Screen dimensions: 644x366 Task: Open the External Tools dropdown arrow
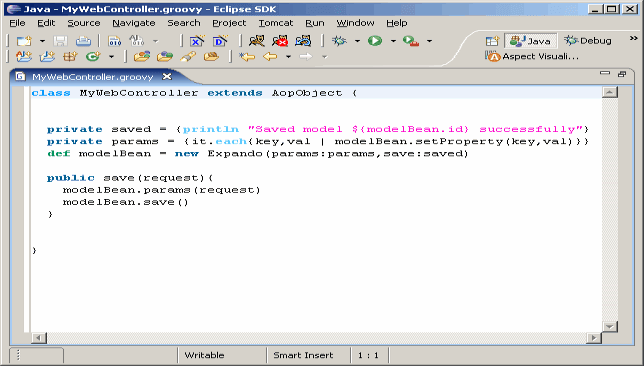(430, 41)
